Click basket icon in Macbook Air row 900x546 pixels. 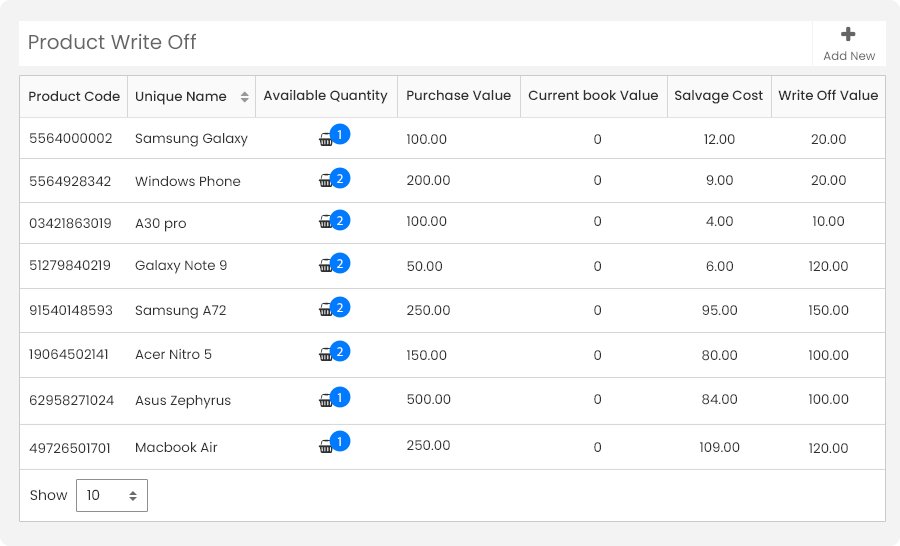click(x=325, y=446)
